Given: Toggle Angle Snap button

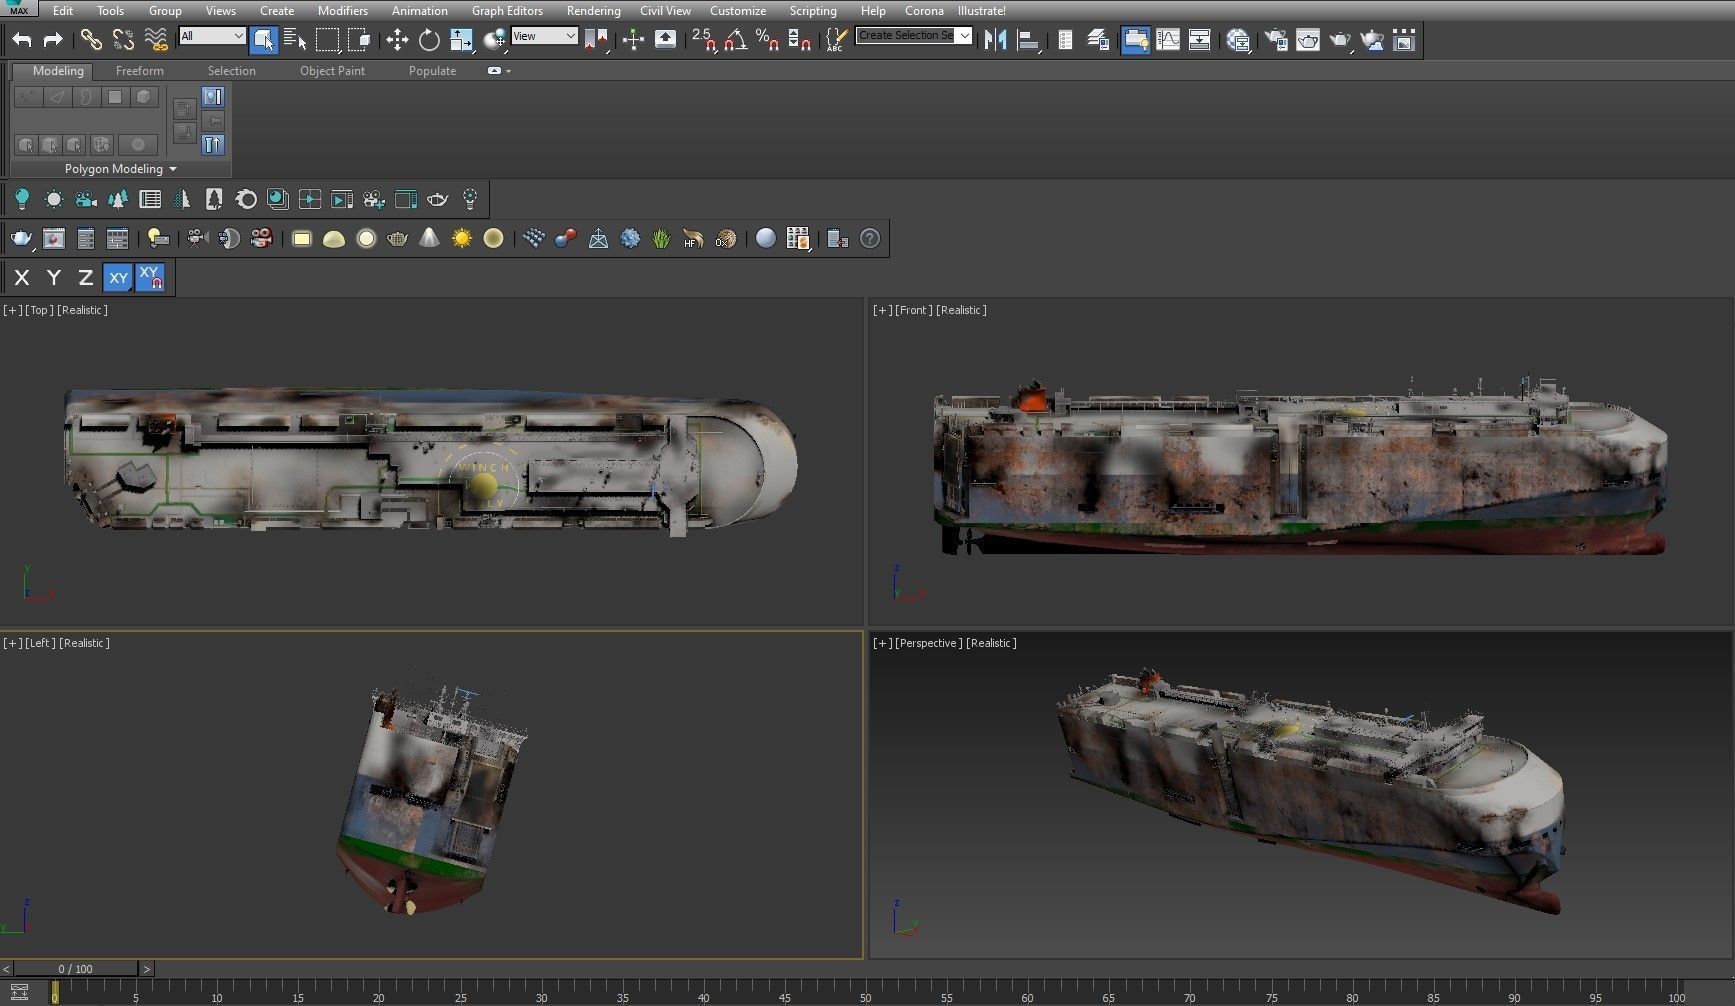Looking at the screenshot, I should (x=736, y=40).
